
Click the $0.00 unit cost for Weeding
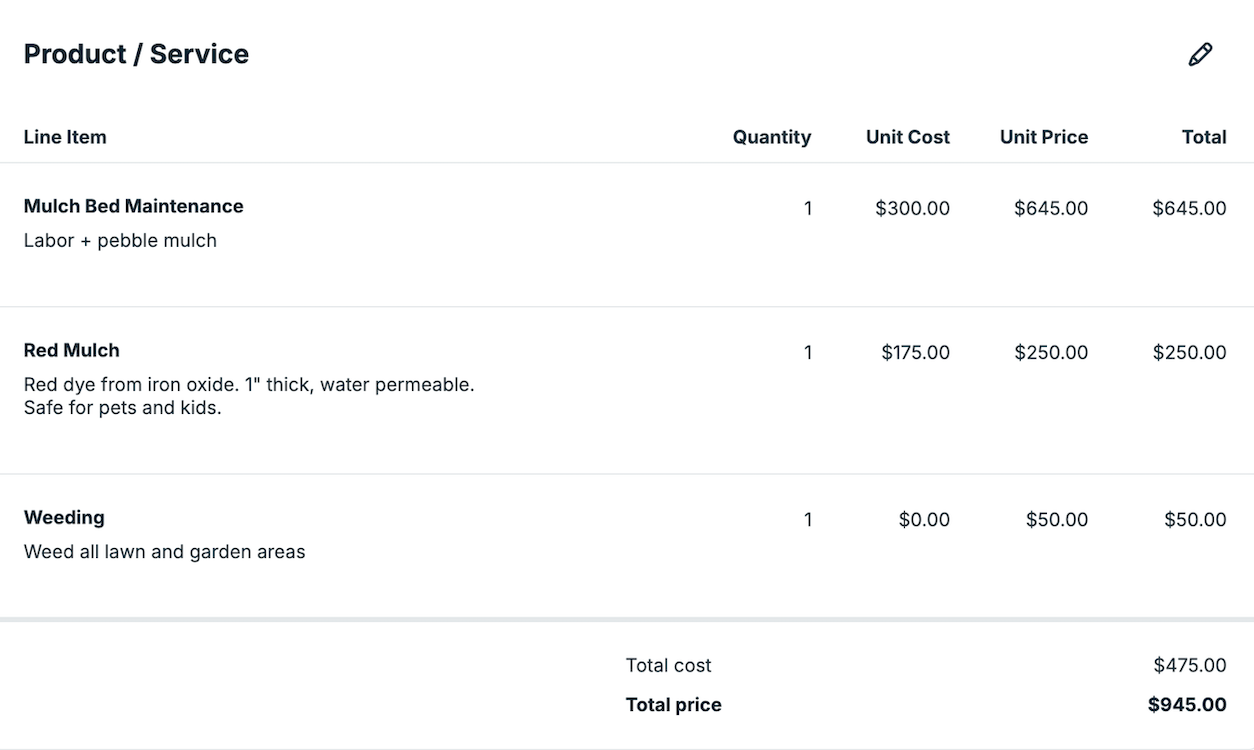click(924, 519)
